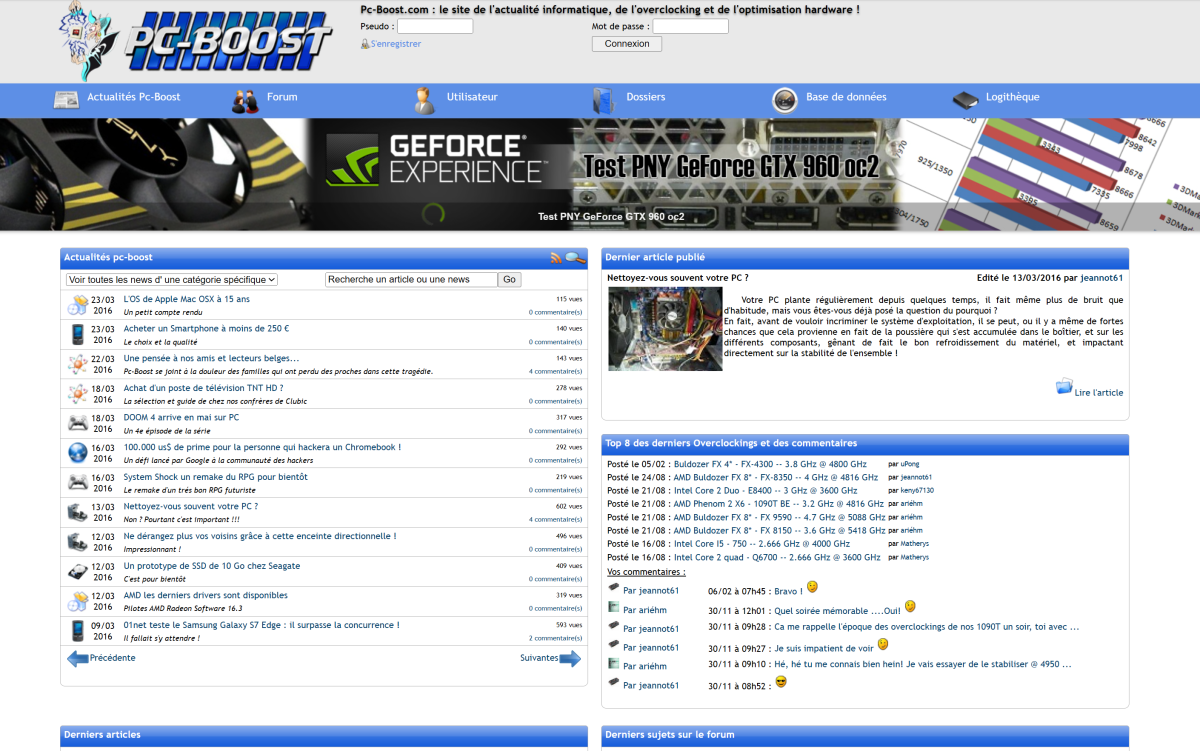This screenshot has width=1200, height=751.
Task: Go to the Précédente news page
Action: click(x=113, y=658)
